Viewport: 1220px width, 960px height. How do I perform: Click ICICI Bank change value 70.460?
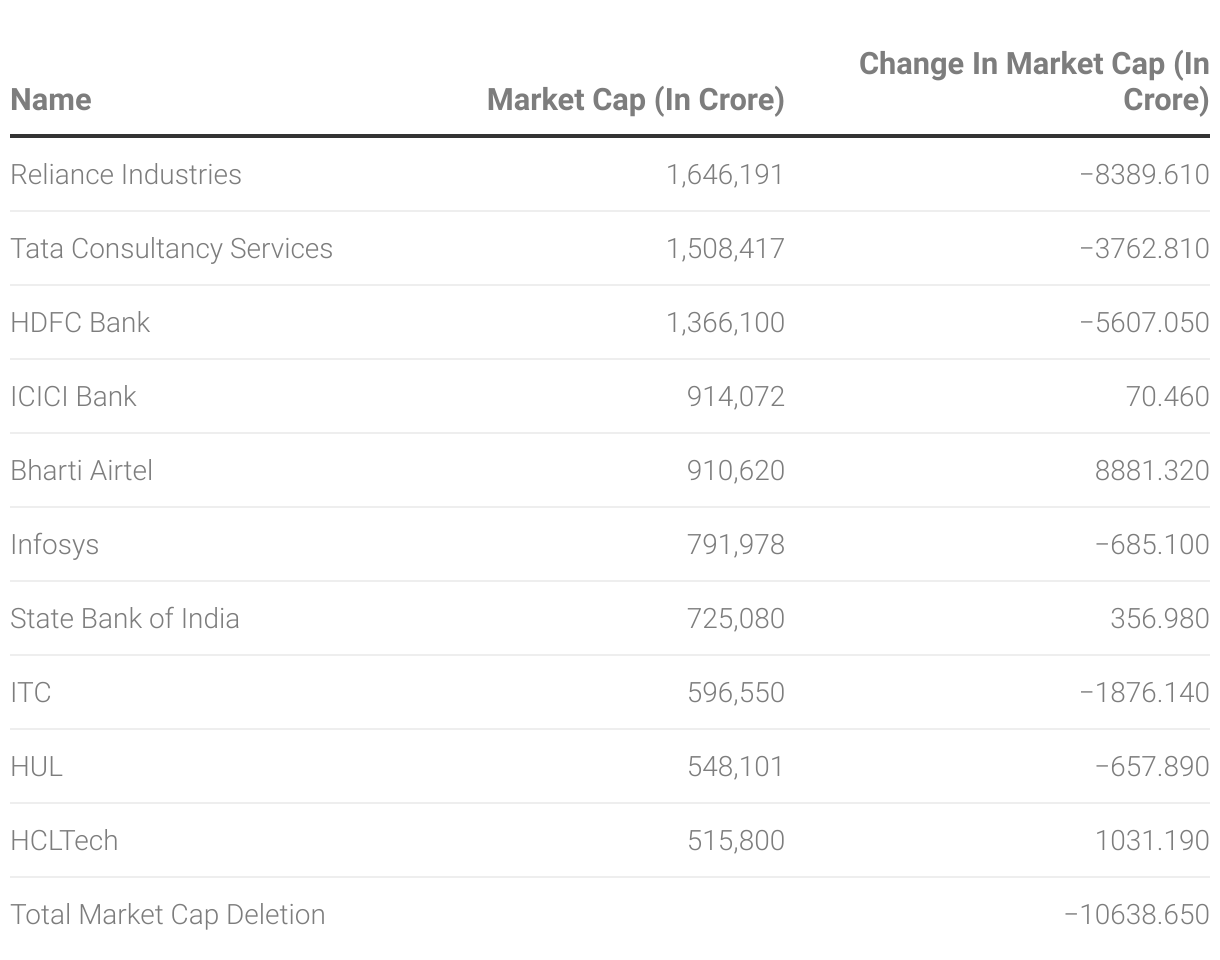pyautogui.click(x=1167, y=396)
